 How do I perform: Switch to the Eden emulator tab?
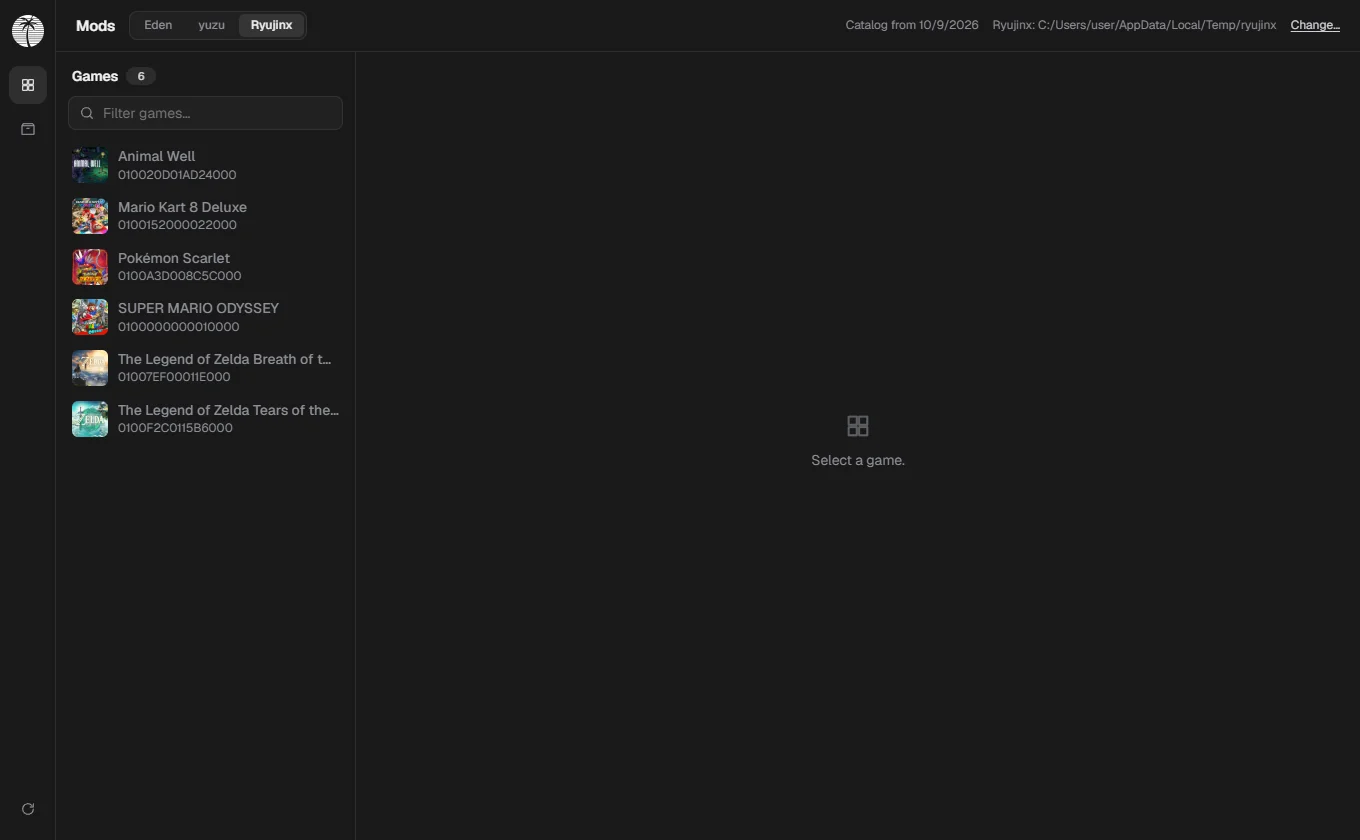(x=158, y=25)
